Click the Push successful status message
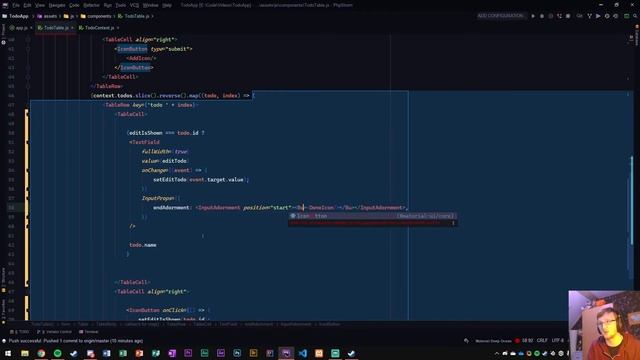640x360 pixels. coord(76,341)
